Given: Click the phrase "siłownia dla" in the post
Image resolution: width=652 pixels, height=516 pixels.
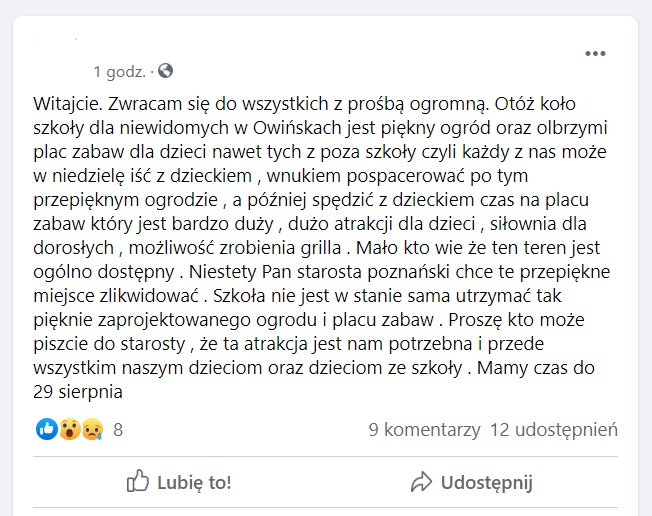Looking at the screenshot, I should pos(538,224).
